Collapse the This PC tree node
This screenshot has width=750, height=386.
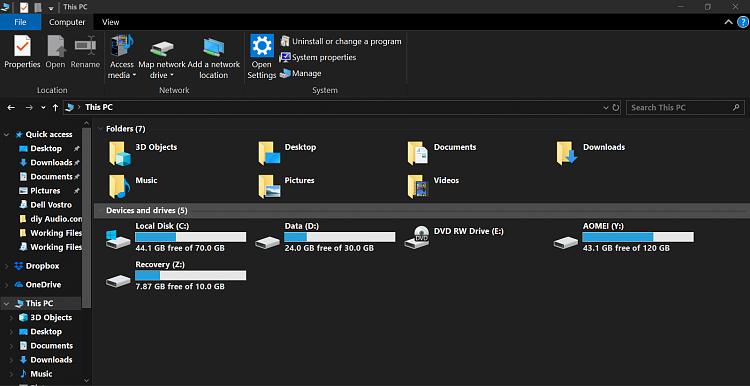click(x=7, y=304)
